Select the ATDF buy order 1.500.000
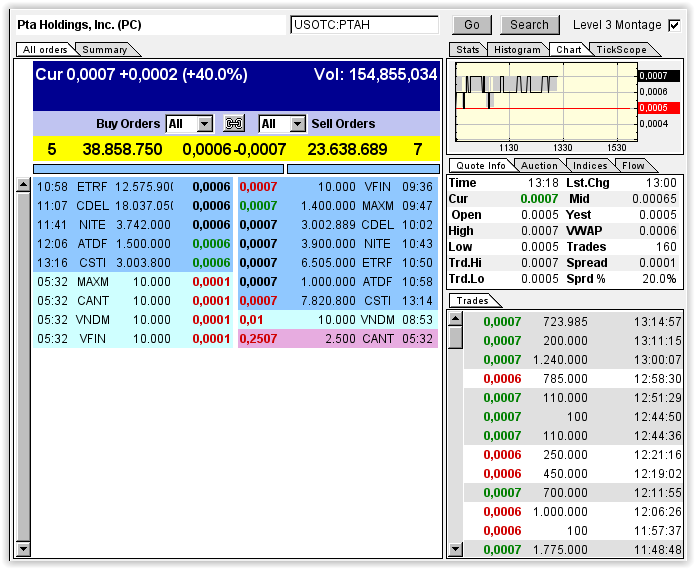This screenshot has width=695, height=569. pyautogui.click(x=133, y=244)
